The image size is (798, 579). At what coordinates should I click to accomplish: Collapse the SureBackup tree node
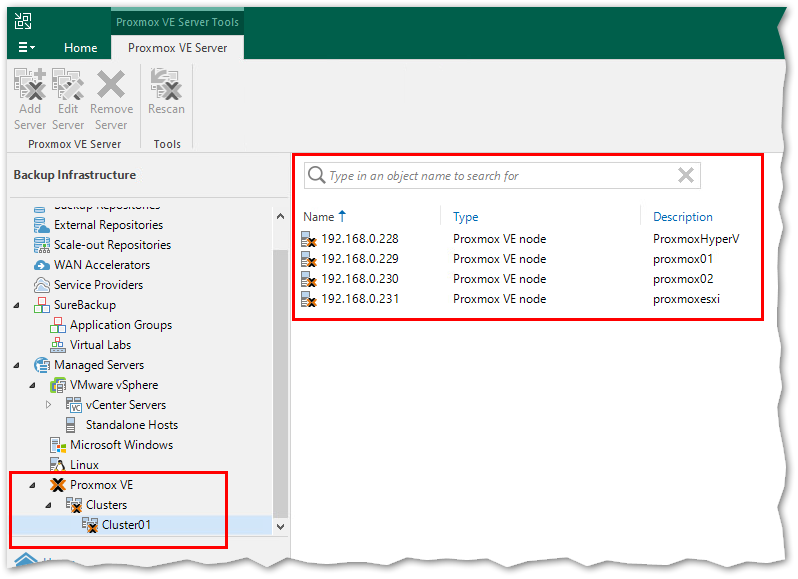pyautogui.click(x=18, y=305)
